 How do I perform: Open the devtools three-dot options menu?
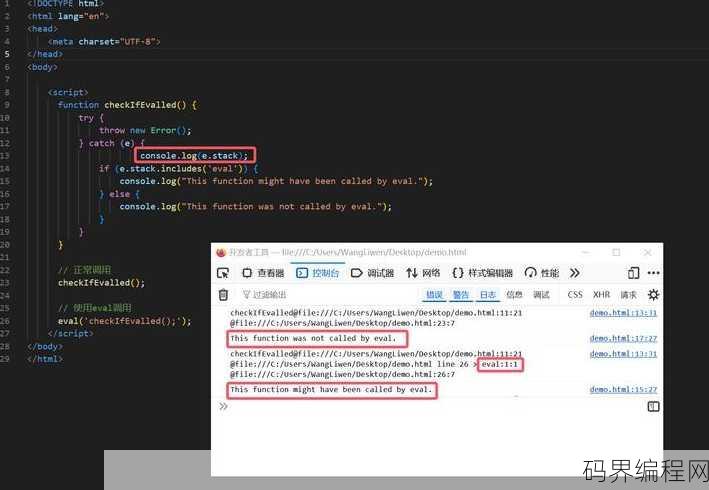[x=653, y=273]
